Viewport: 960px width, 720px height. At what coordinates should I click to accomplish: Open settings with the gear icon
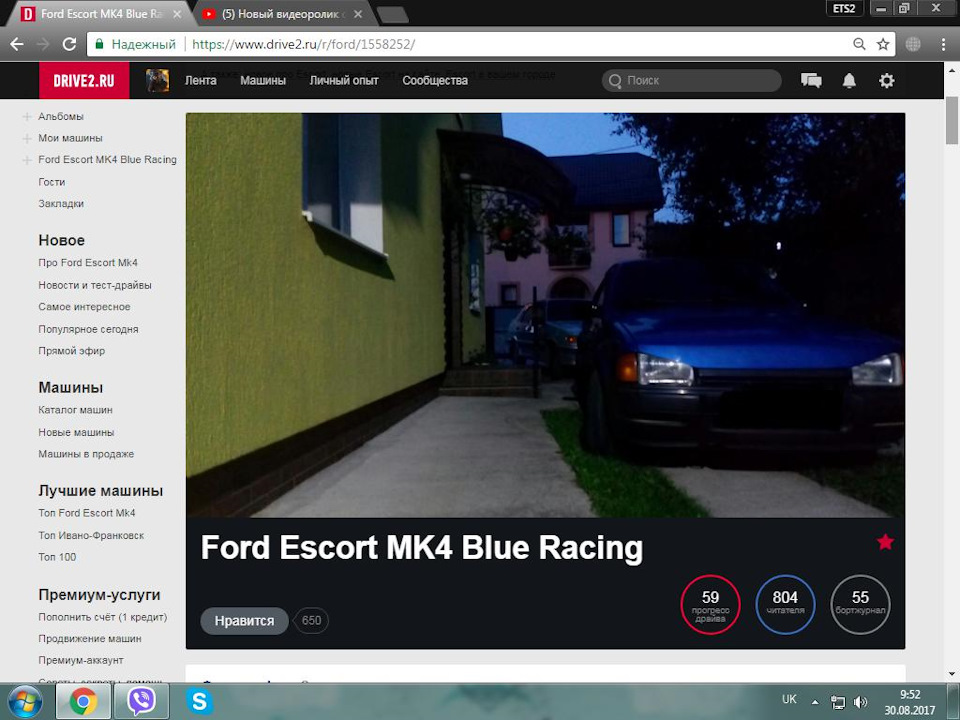(887, 80)
